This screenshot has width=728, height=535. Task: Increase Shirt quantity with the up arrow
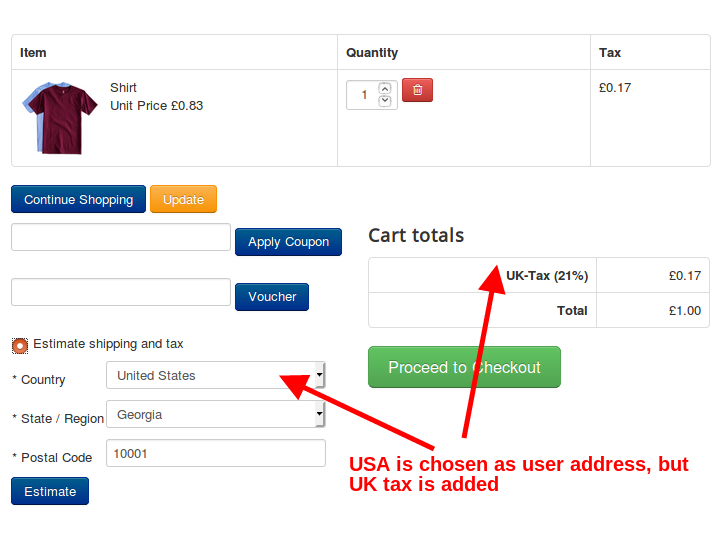coord(385,88)
